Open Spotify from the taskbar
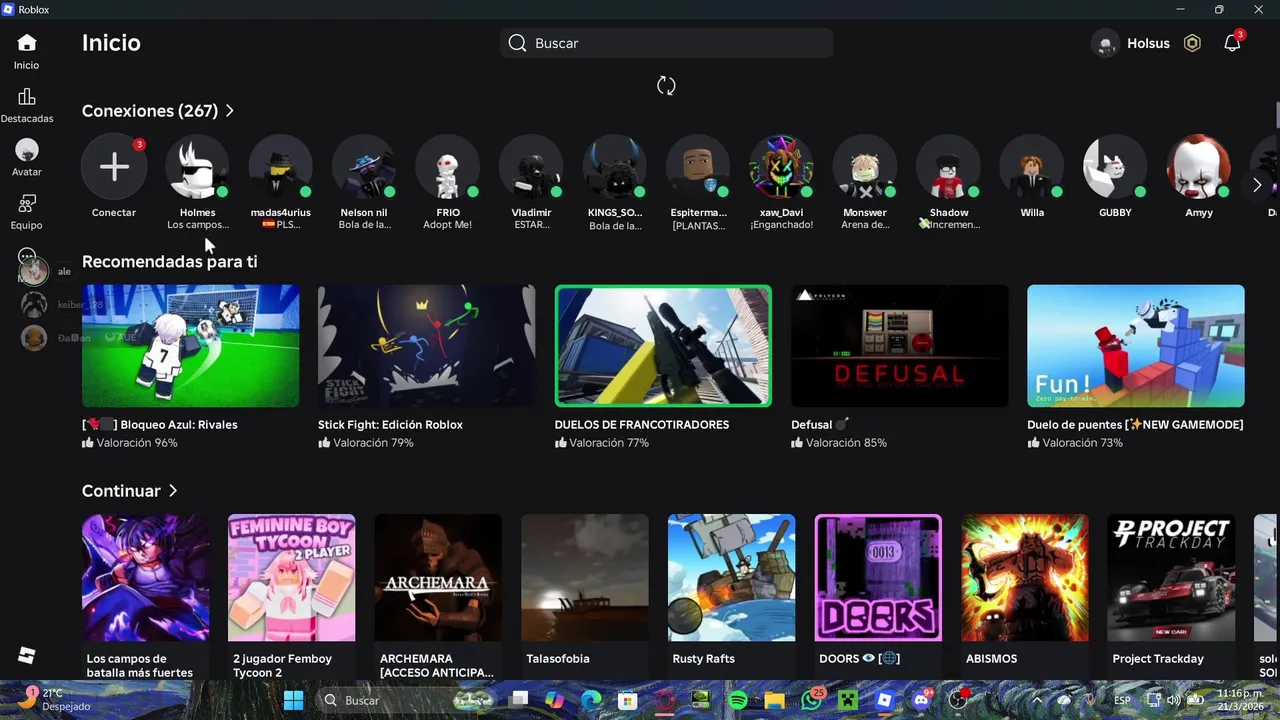The image size is (1280, 720). tap(738, 700)
